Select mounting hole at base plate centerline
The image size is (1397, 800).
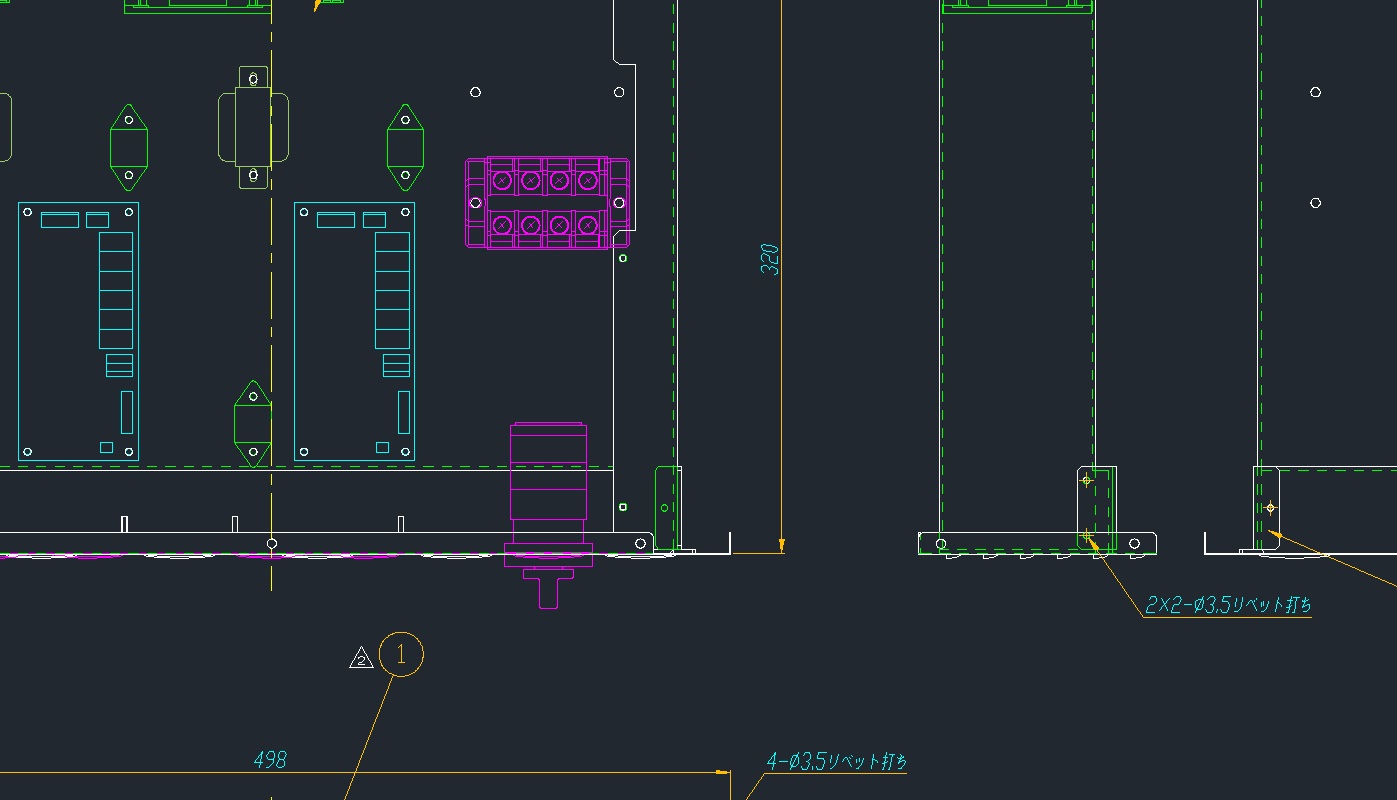[272, 543]
